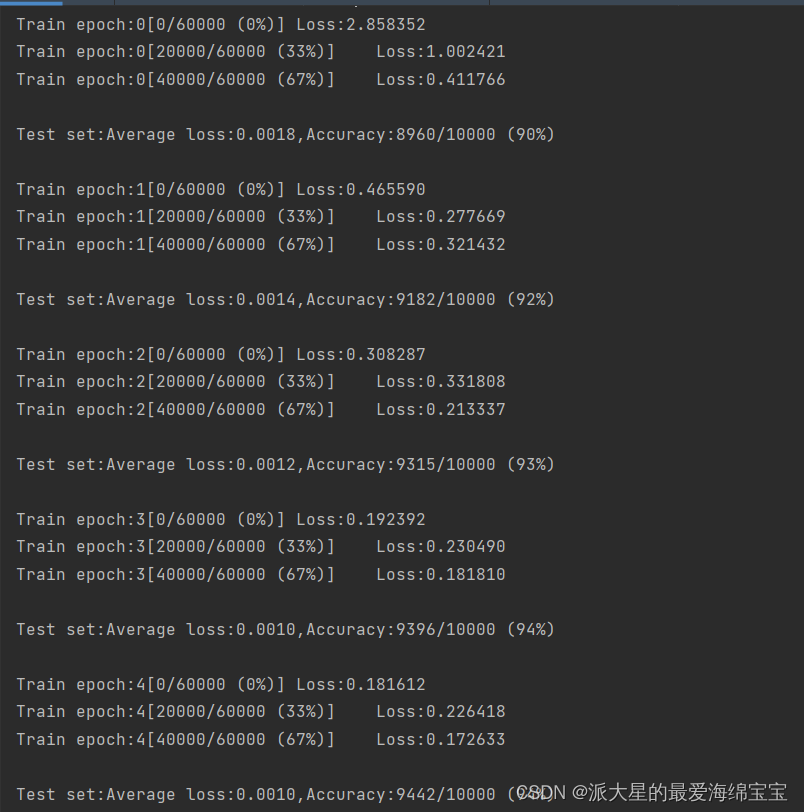Click the test result with accuracy 8960/10000
The width and height of the screenshot is (804, 812).
(285, 134)
